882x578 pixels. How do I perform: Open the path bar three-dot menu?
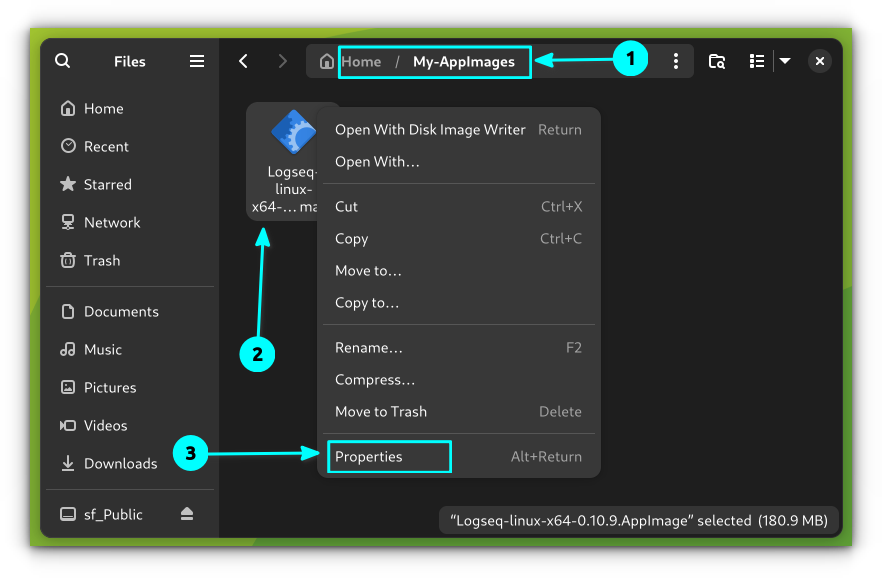click(676, 61)
